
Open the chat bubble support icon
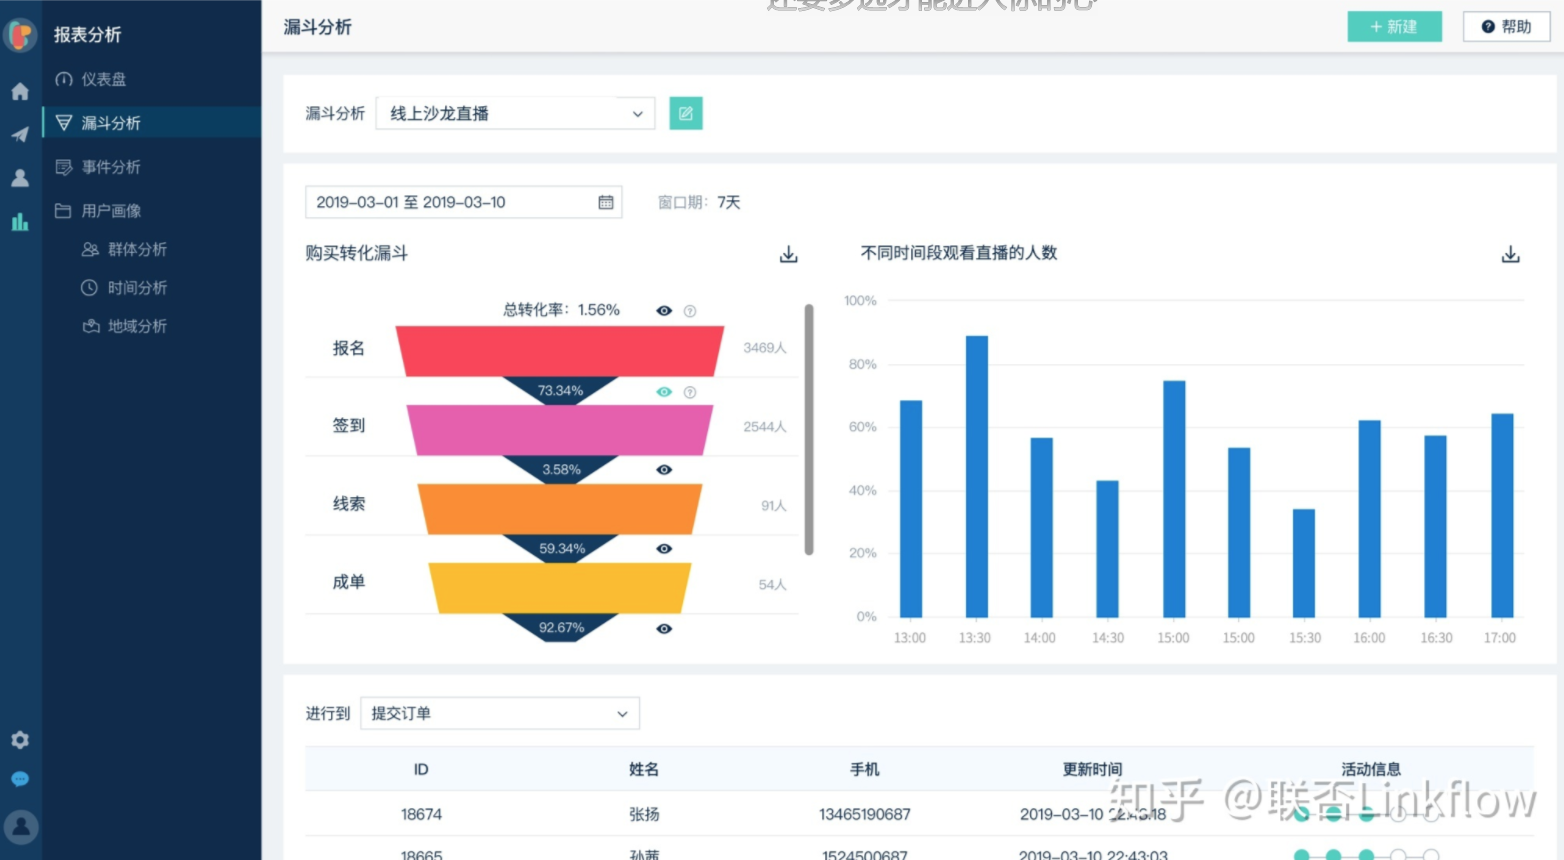pyautogui.click(x=20, y=779)
